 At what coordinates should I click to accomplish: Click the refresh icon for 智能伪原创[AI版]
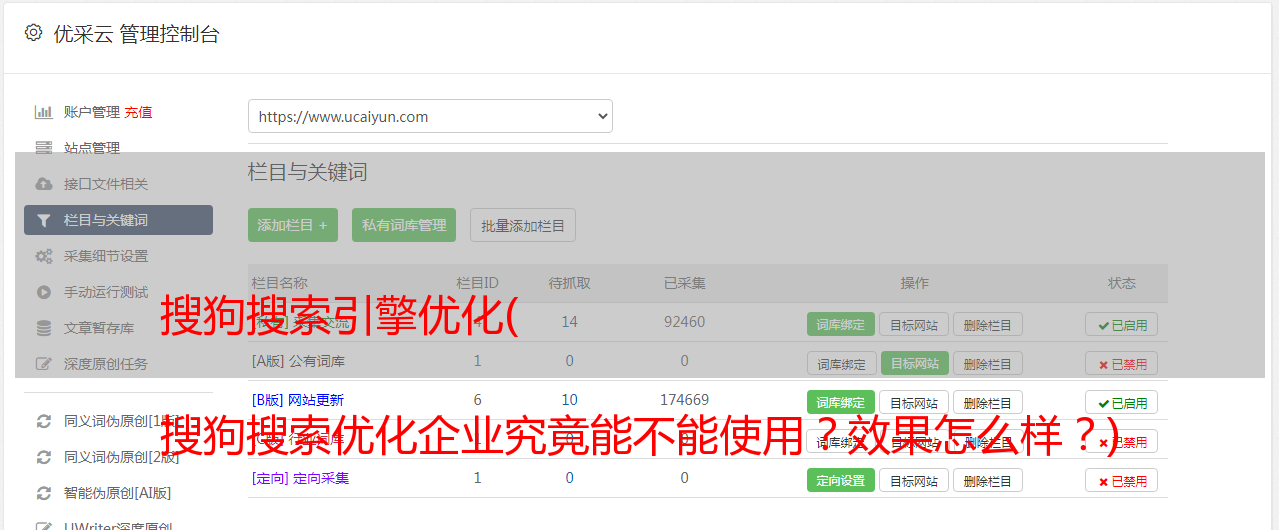point(43,493)
